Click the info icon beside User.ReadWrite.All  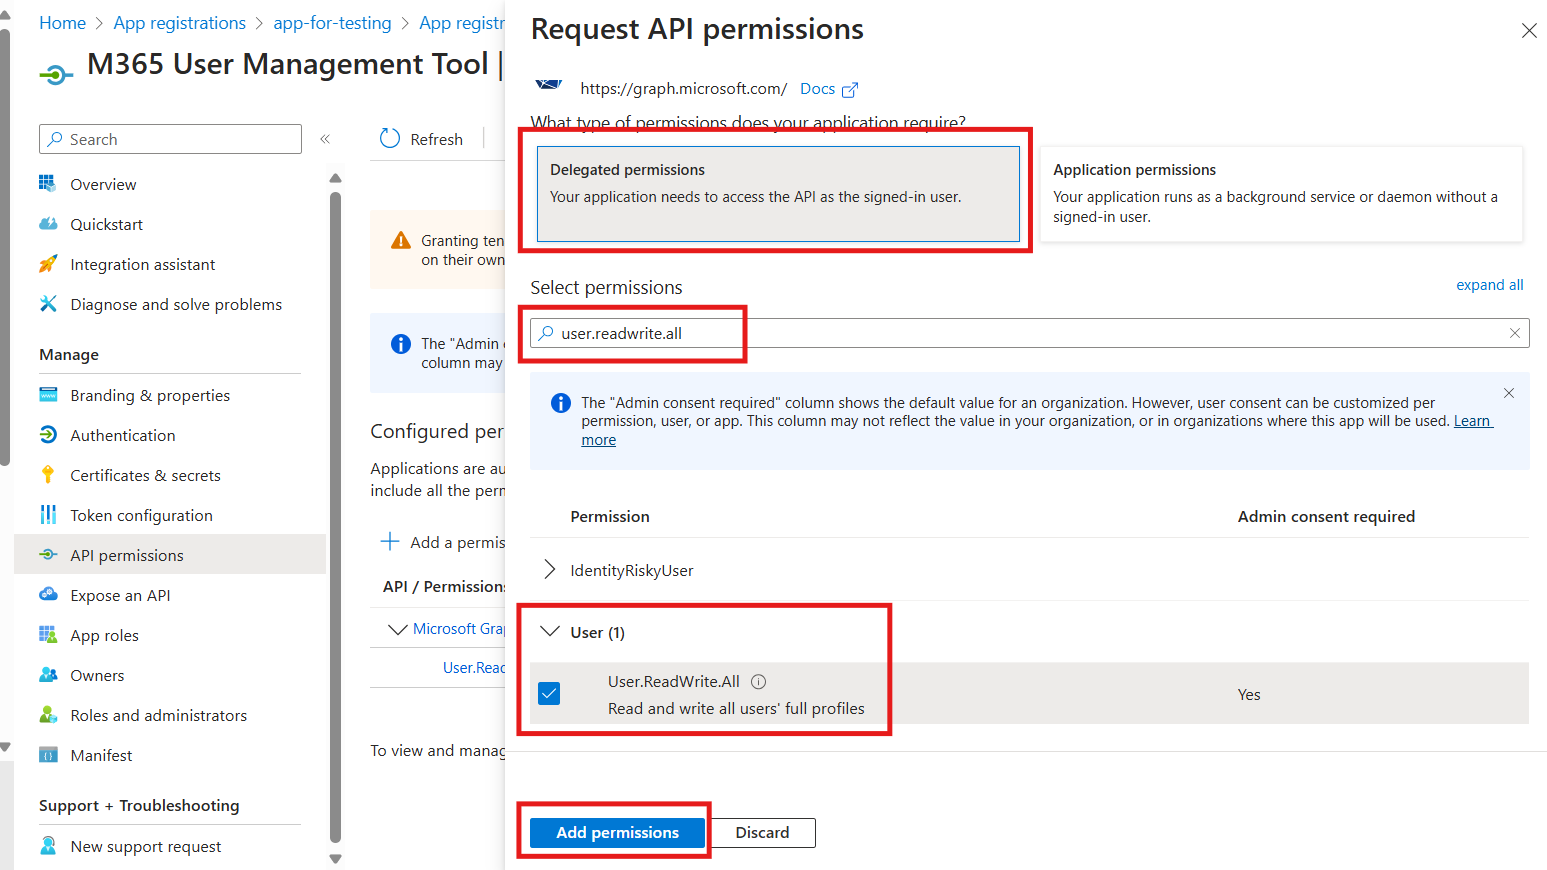coord(758,681)
